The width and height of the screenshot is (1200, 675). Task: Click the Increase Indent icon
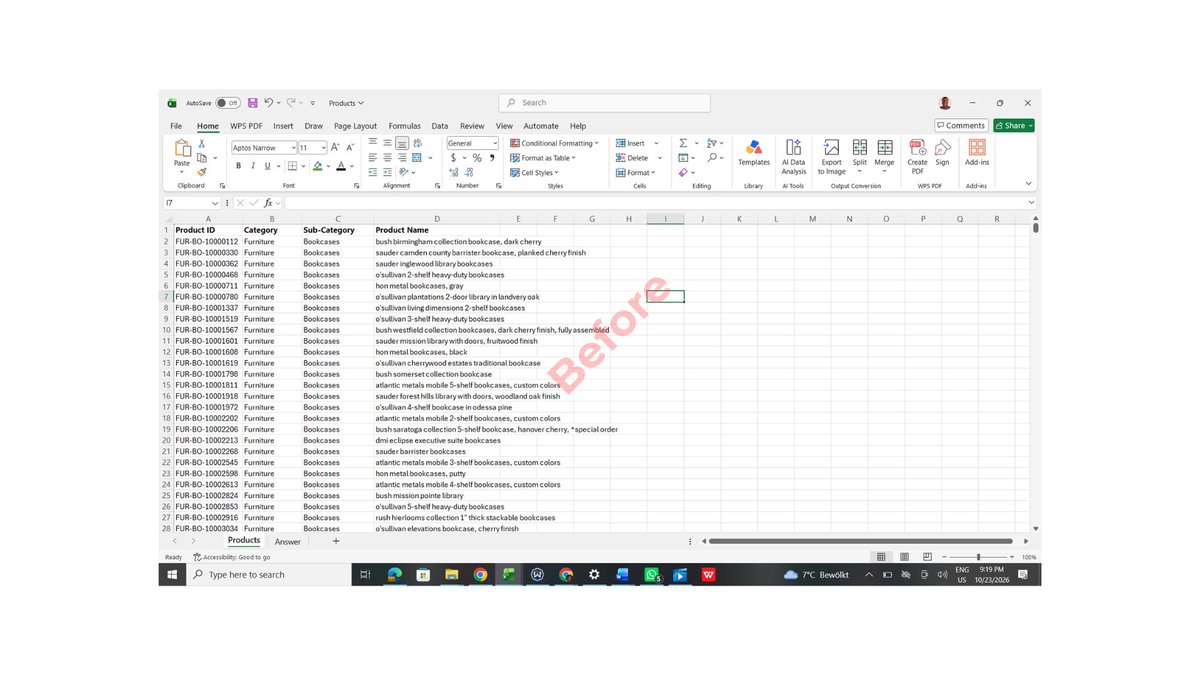pos(387,172)
